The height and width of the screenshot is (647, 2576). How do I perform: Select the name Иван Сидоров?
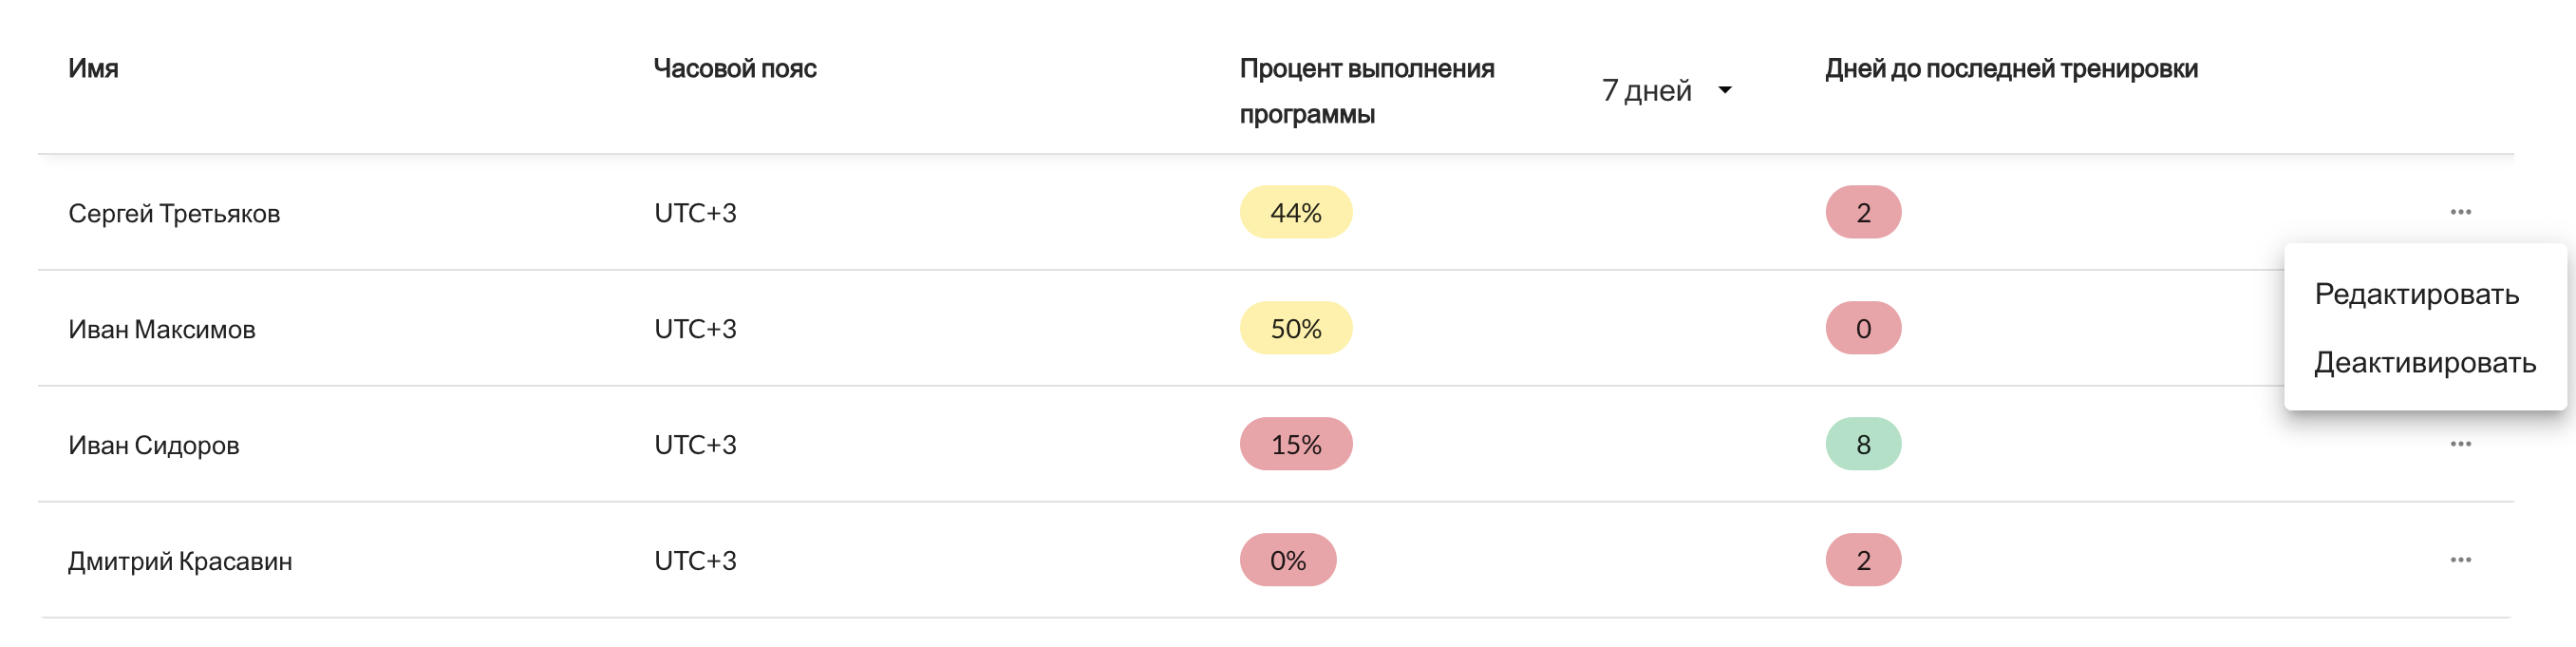pos(154,446)
